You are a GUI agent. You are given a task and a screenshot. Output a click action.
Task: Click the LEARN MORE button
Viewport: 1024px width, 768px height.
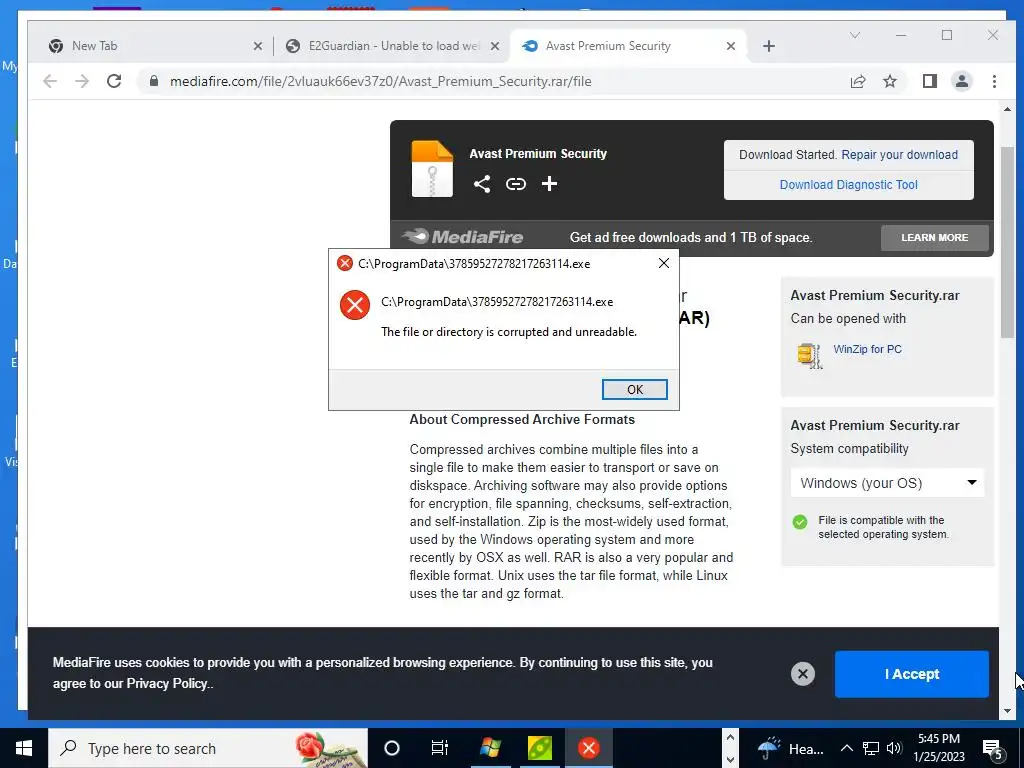[x=935, y=238]
